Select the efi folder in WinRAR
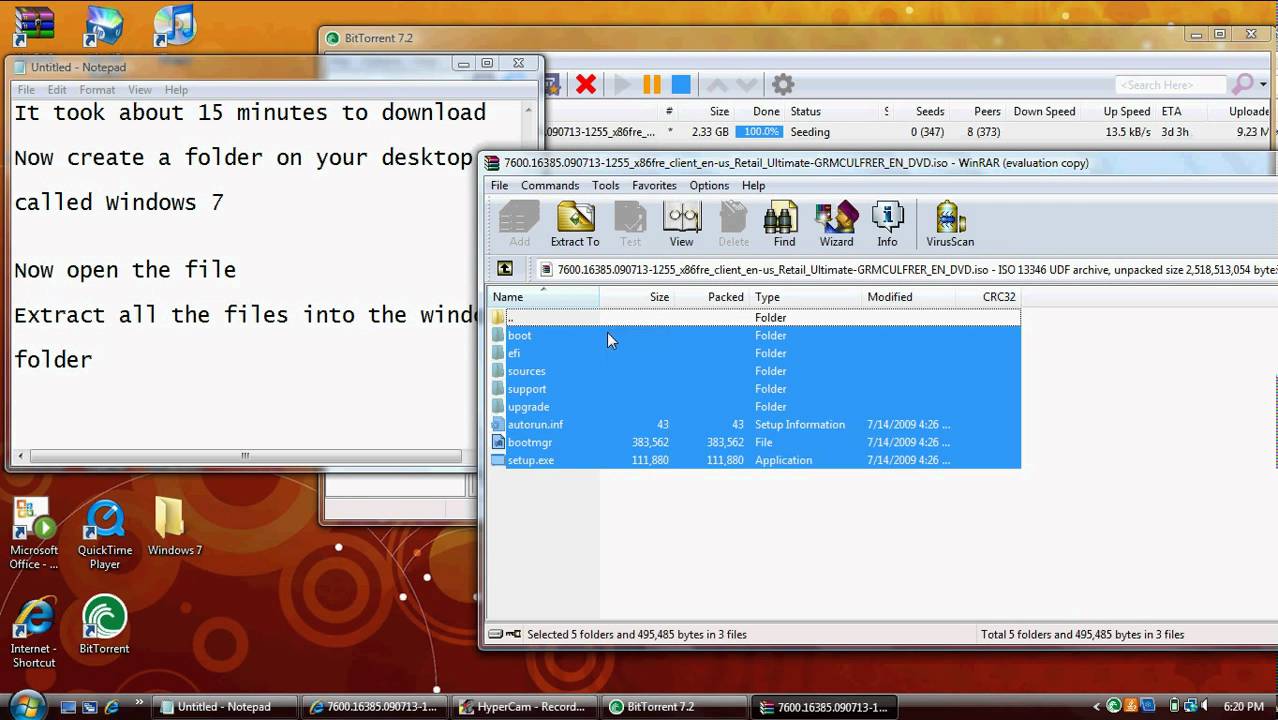Viewport: 1278px width, 720px height. [755, 354]
